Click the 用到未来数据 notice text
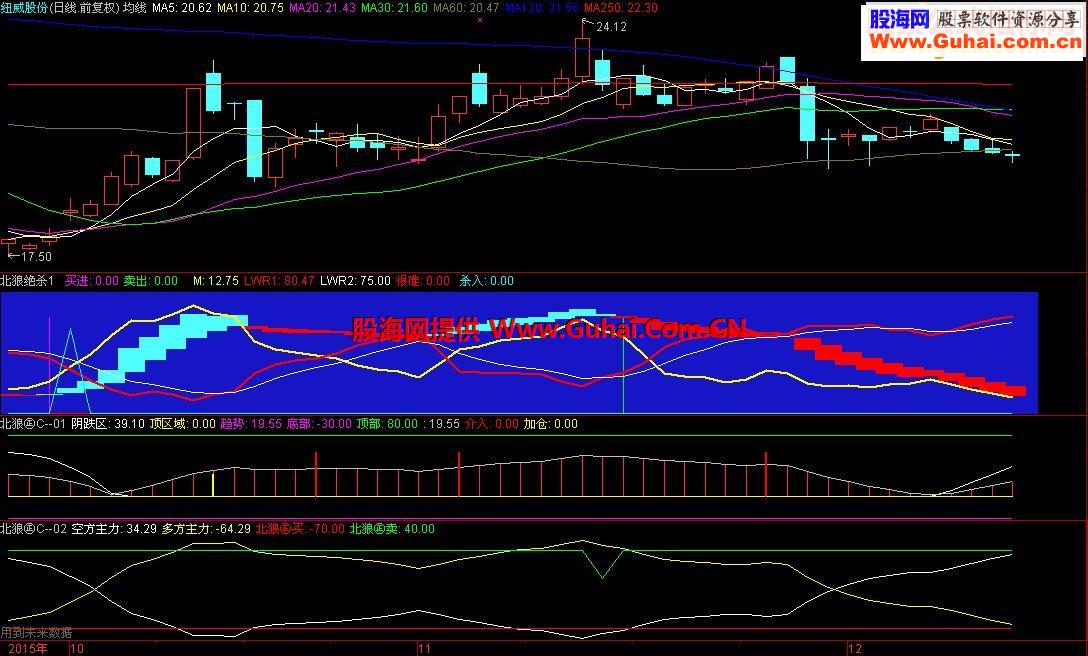The width and height of the screenshot is (1088, 656). pyautogui.click(x=36, y=633)
